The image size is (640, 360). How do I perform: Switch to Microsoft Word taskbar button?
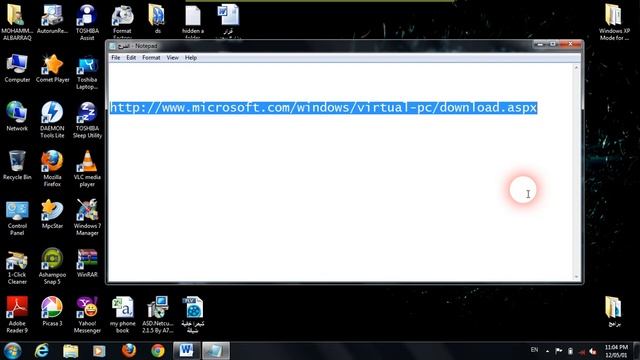[187, 351]
